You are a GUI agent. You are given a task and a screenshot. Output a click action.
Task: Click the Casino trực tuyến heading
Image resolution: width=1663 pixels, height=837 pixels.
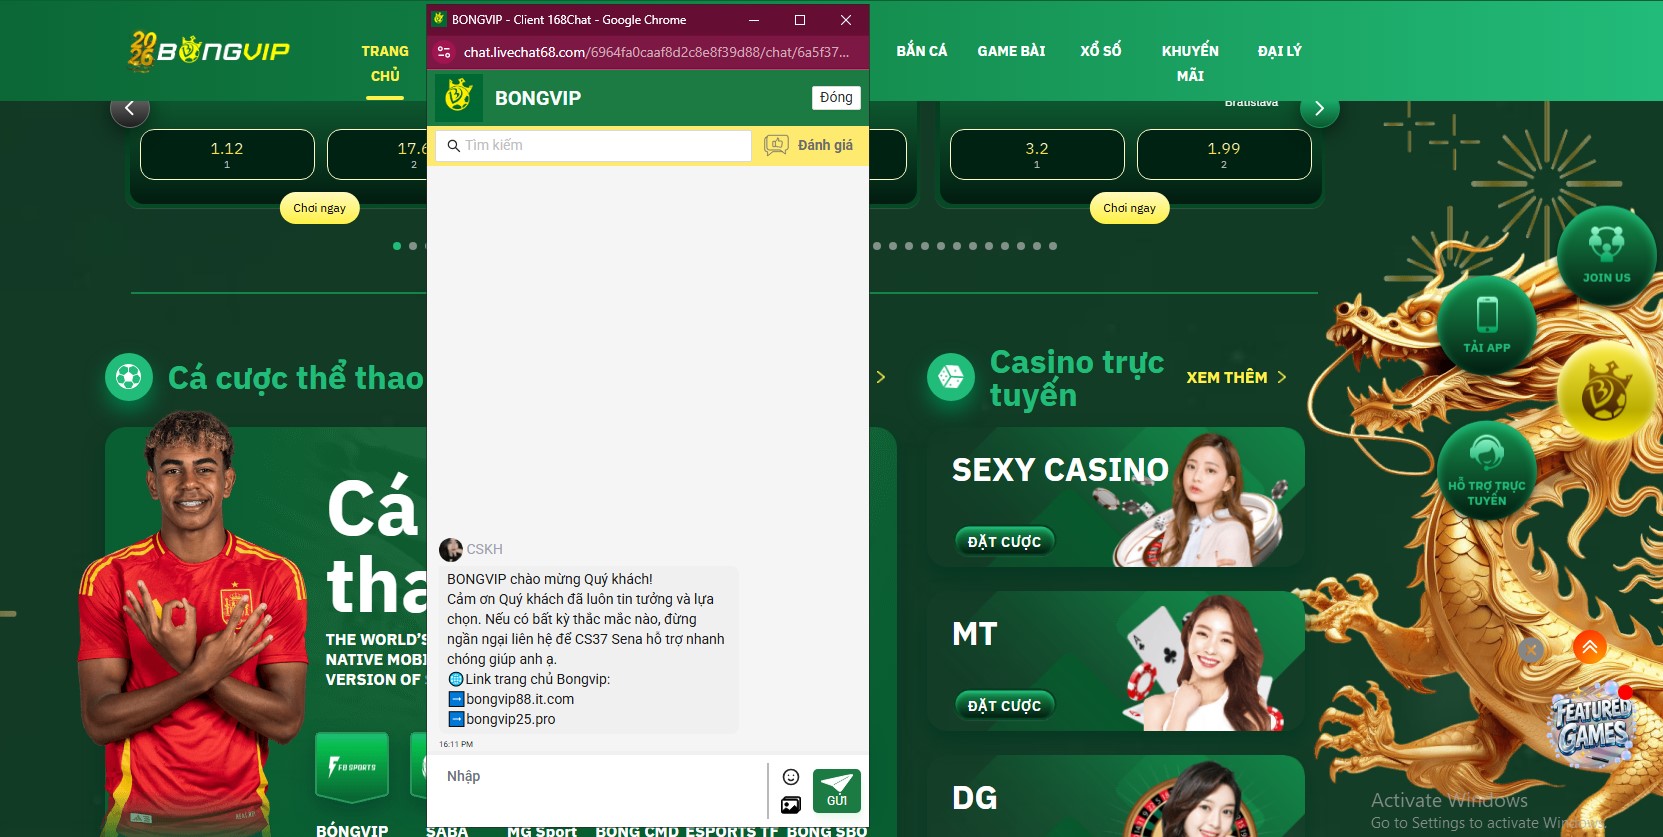coord(1077,378)
